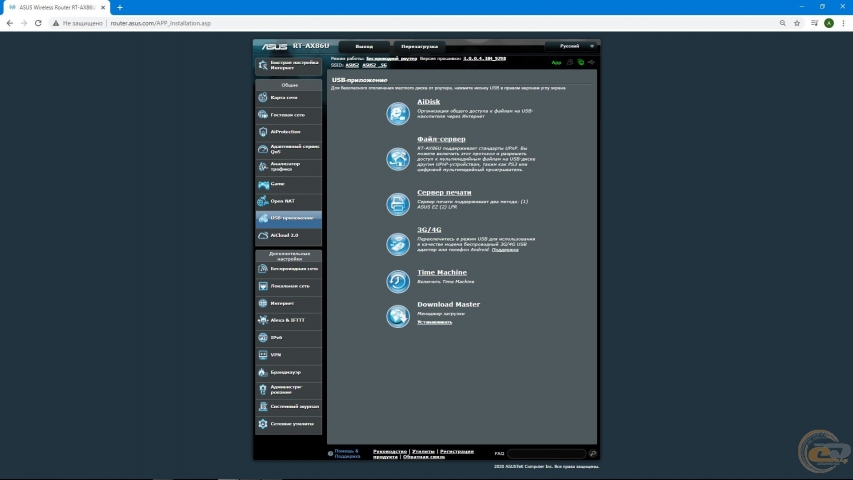Open the Time Machine title link
Screen dimensions: 853x480
[x=442, y=273]
